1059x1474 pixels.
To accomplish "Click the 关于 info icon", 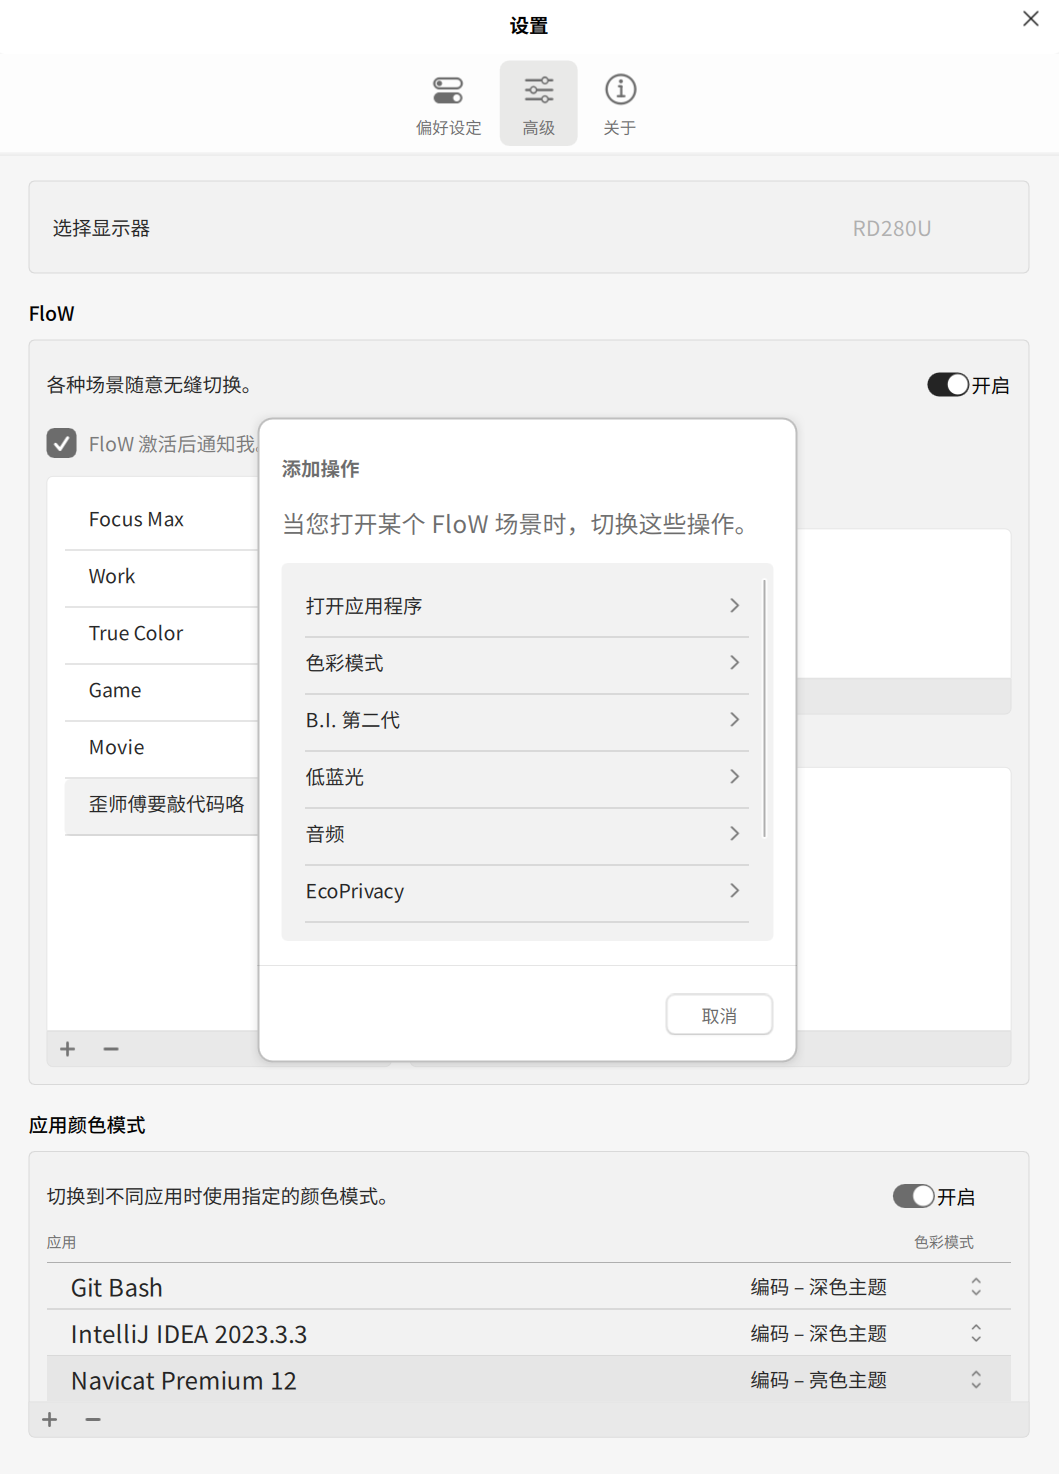I will [x=620, y=89].
